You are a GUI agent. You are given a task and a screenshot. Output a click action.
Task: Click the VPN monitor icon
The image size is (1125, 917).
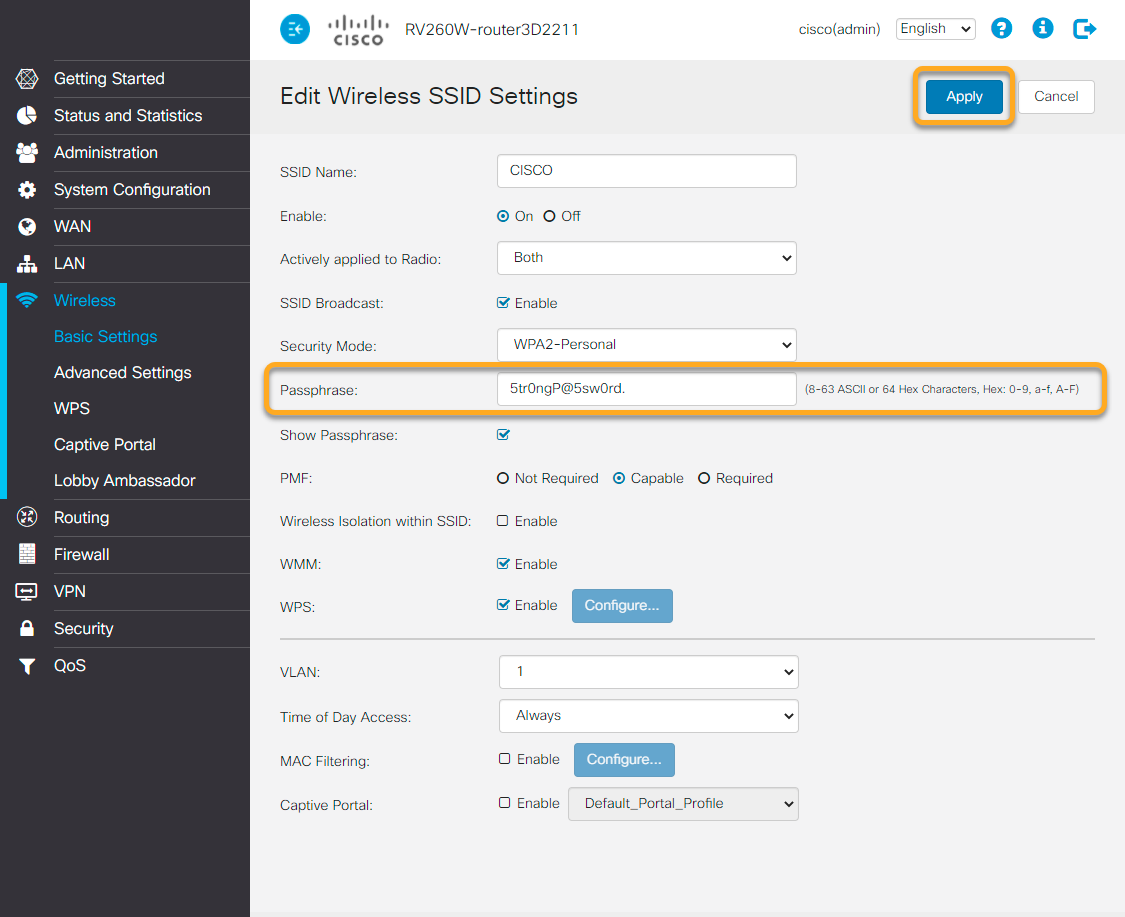click(x=27, y=591)
